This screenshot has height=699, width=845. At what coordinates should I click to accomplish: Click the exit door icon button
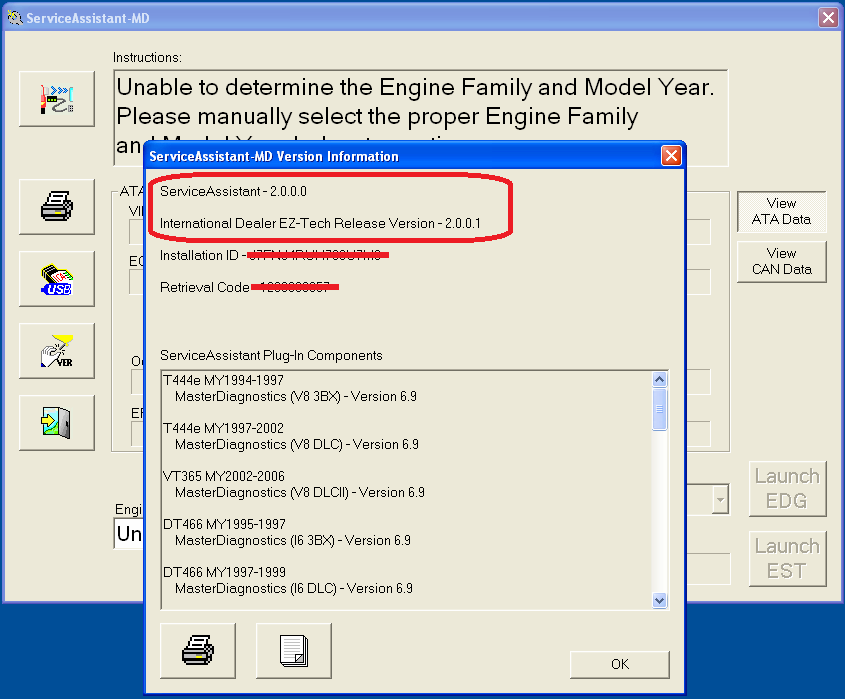coord(57,423)
